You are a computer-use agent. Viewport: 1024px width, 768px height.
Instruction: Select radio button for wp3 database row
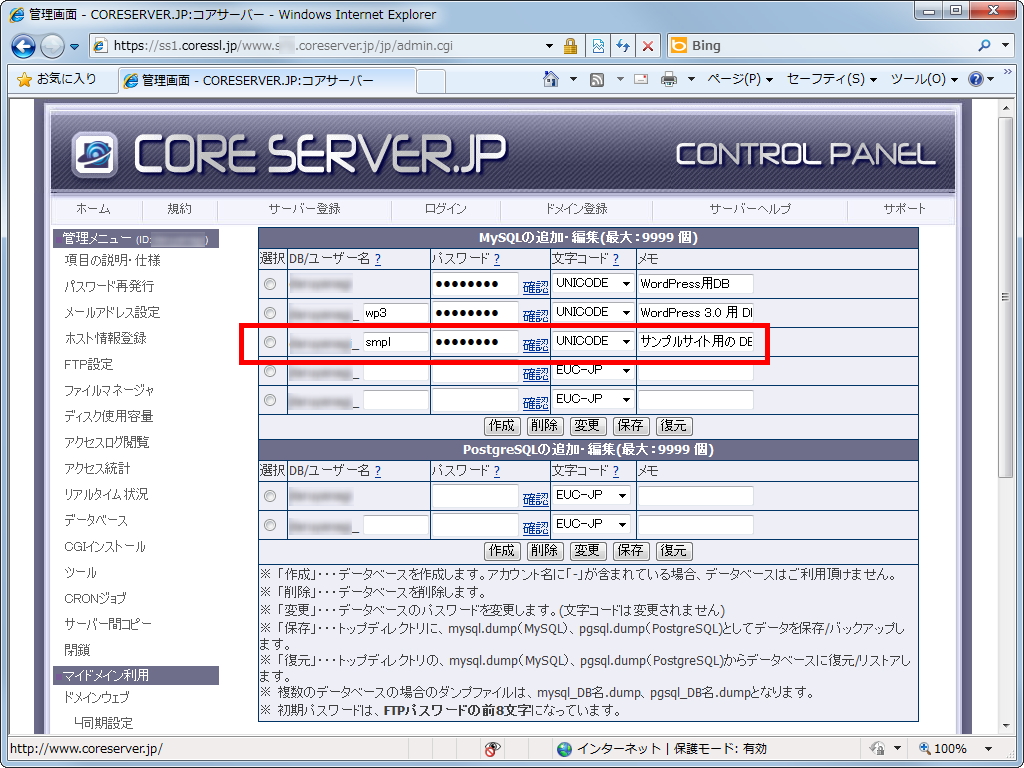click(x=270, y=313)
